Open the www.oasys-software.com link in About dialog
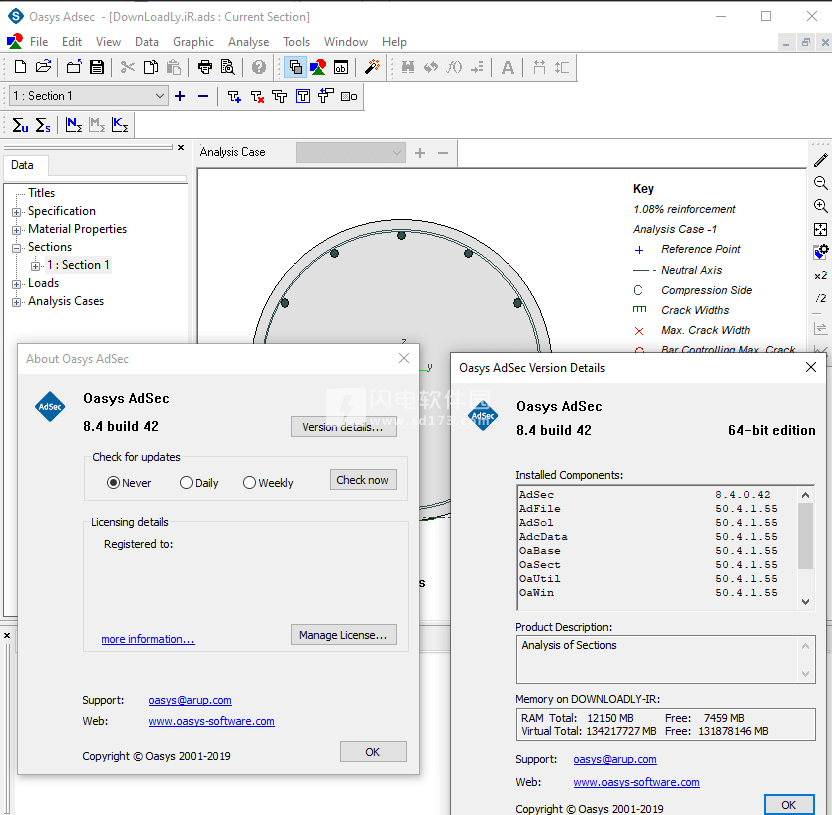The width and height of the screenshot is (832, 815). tap(211, 721)
